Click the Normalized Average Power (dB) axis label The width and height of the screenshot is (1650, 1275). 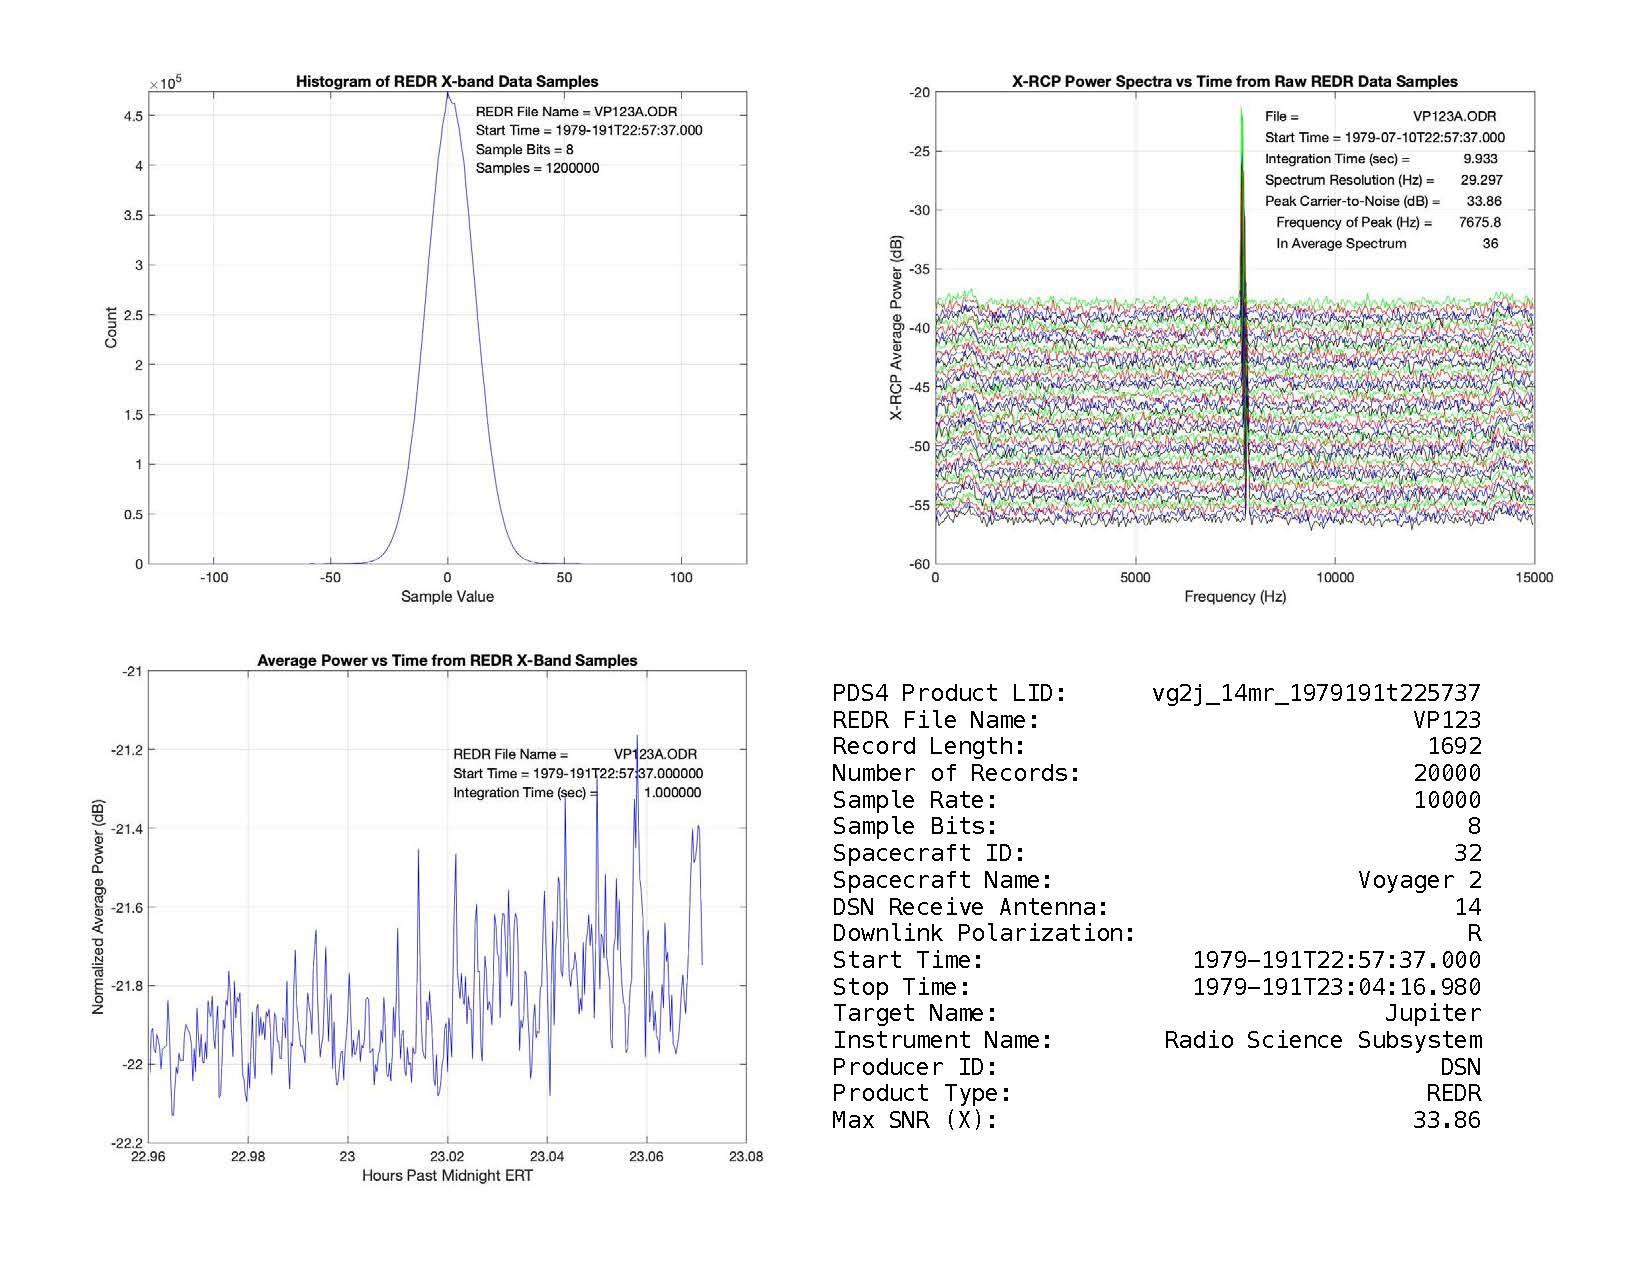98,907
